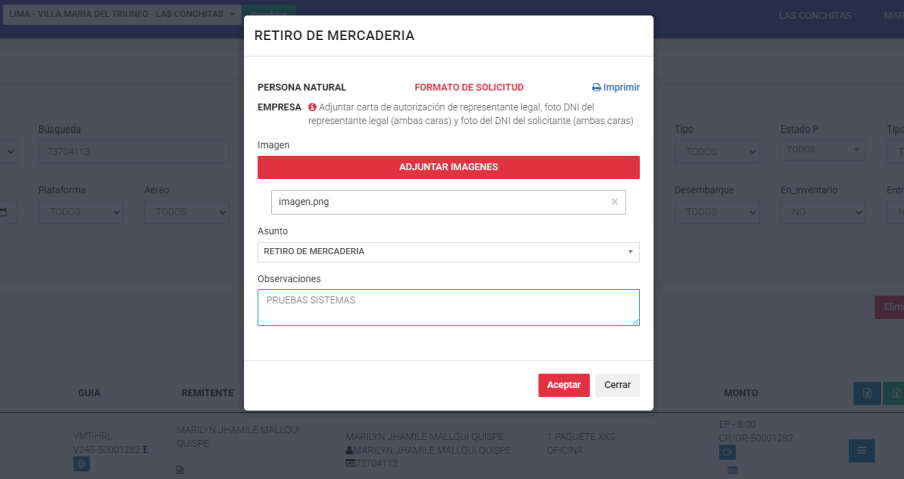Click the ADJUNTAR IMAGENES button

(x=448, y=167)
